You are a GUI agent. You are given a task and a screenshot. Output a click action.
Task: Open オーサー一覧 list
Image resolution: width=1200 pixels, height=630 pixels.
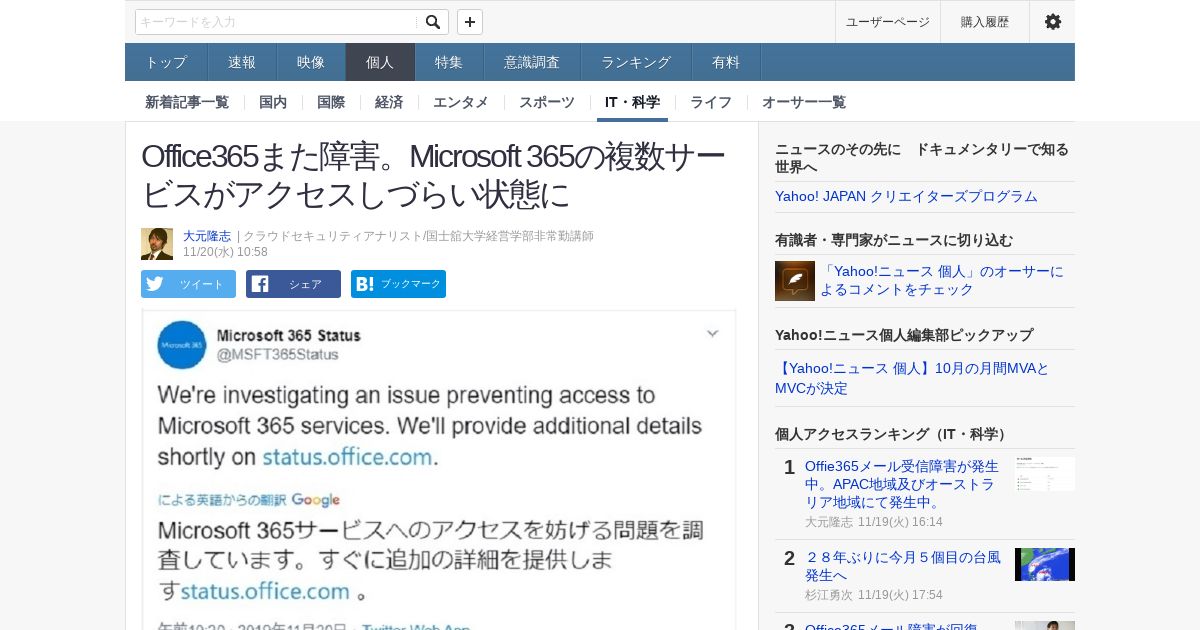click(804, 102)
